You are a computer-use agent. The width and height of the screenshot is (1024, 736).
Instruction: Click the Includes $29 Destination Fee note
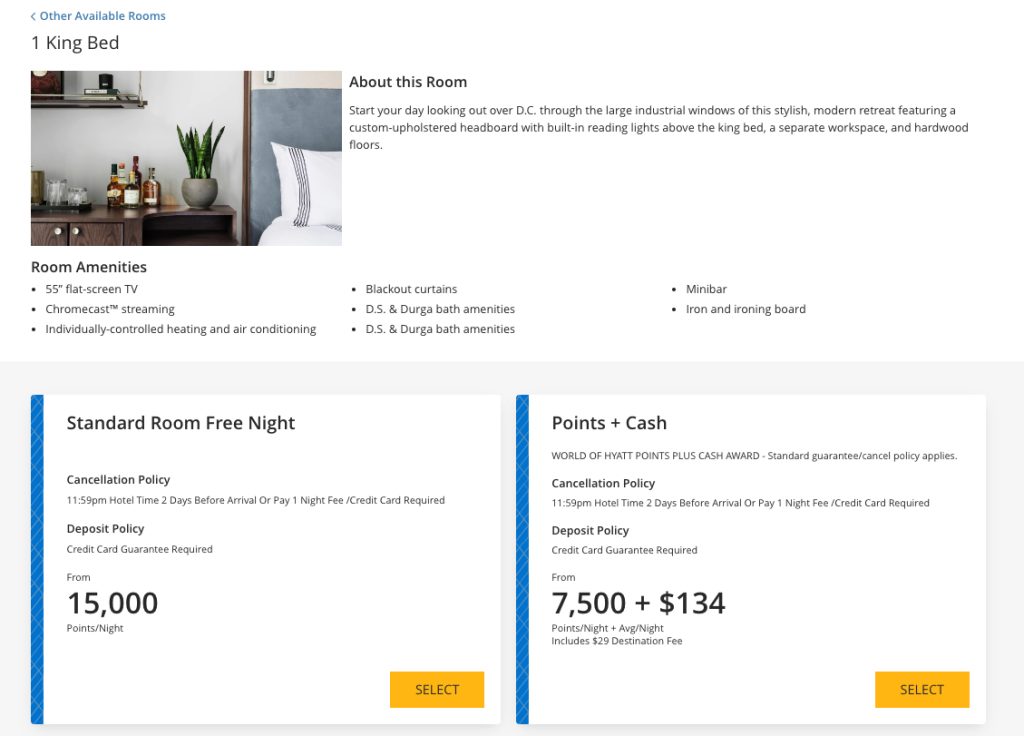pyautogui.click(x=616, y=641)
